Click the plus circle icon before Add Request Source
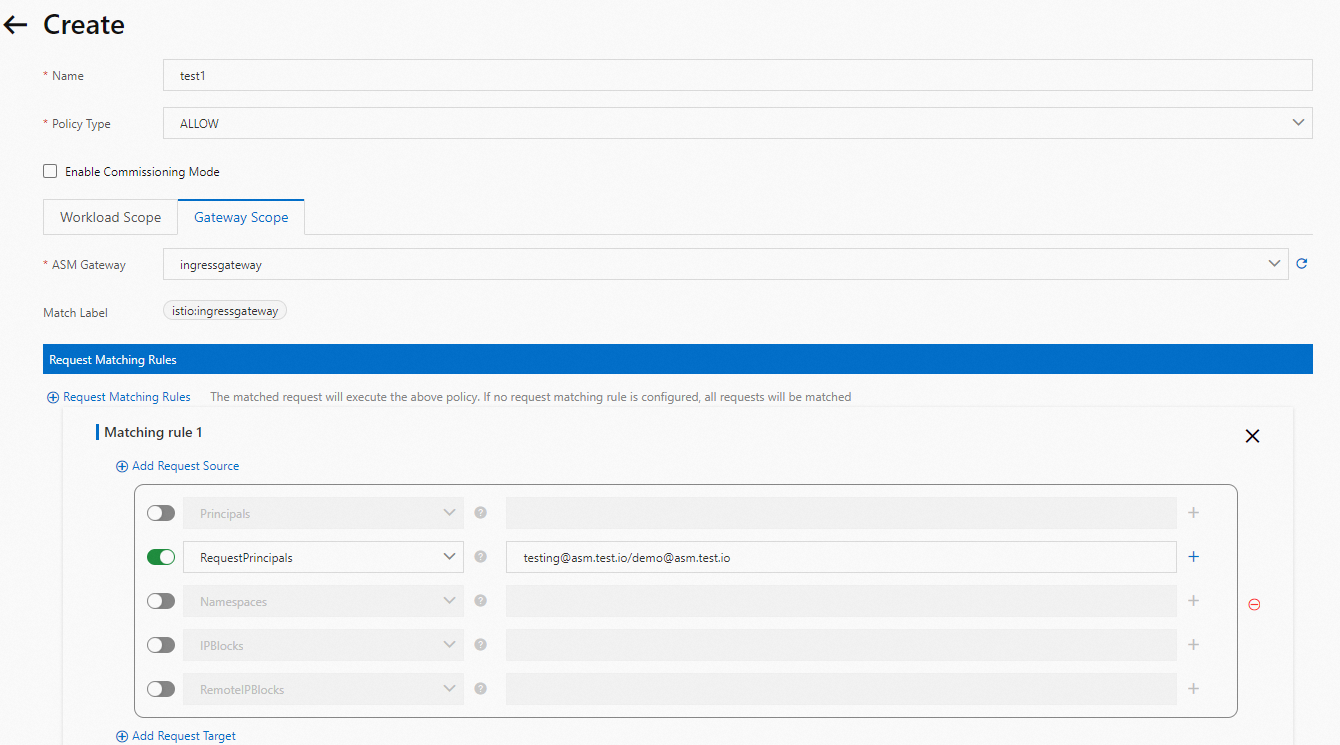This screenshot has width=1340, height=745. 120,465
